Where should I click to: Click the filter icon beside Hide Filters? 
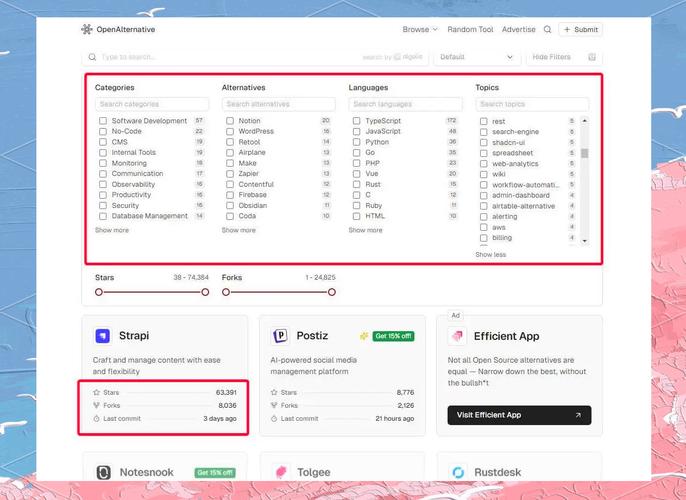592,57
